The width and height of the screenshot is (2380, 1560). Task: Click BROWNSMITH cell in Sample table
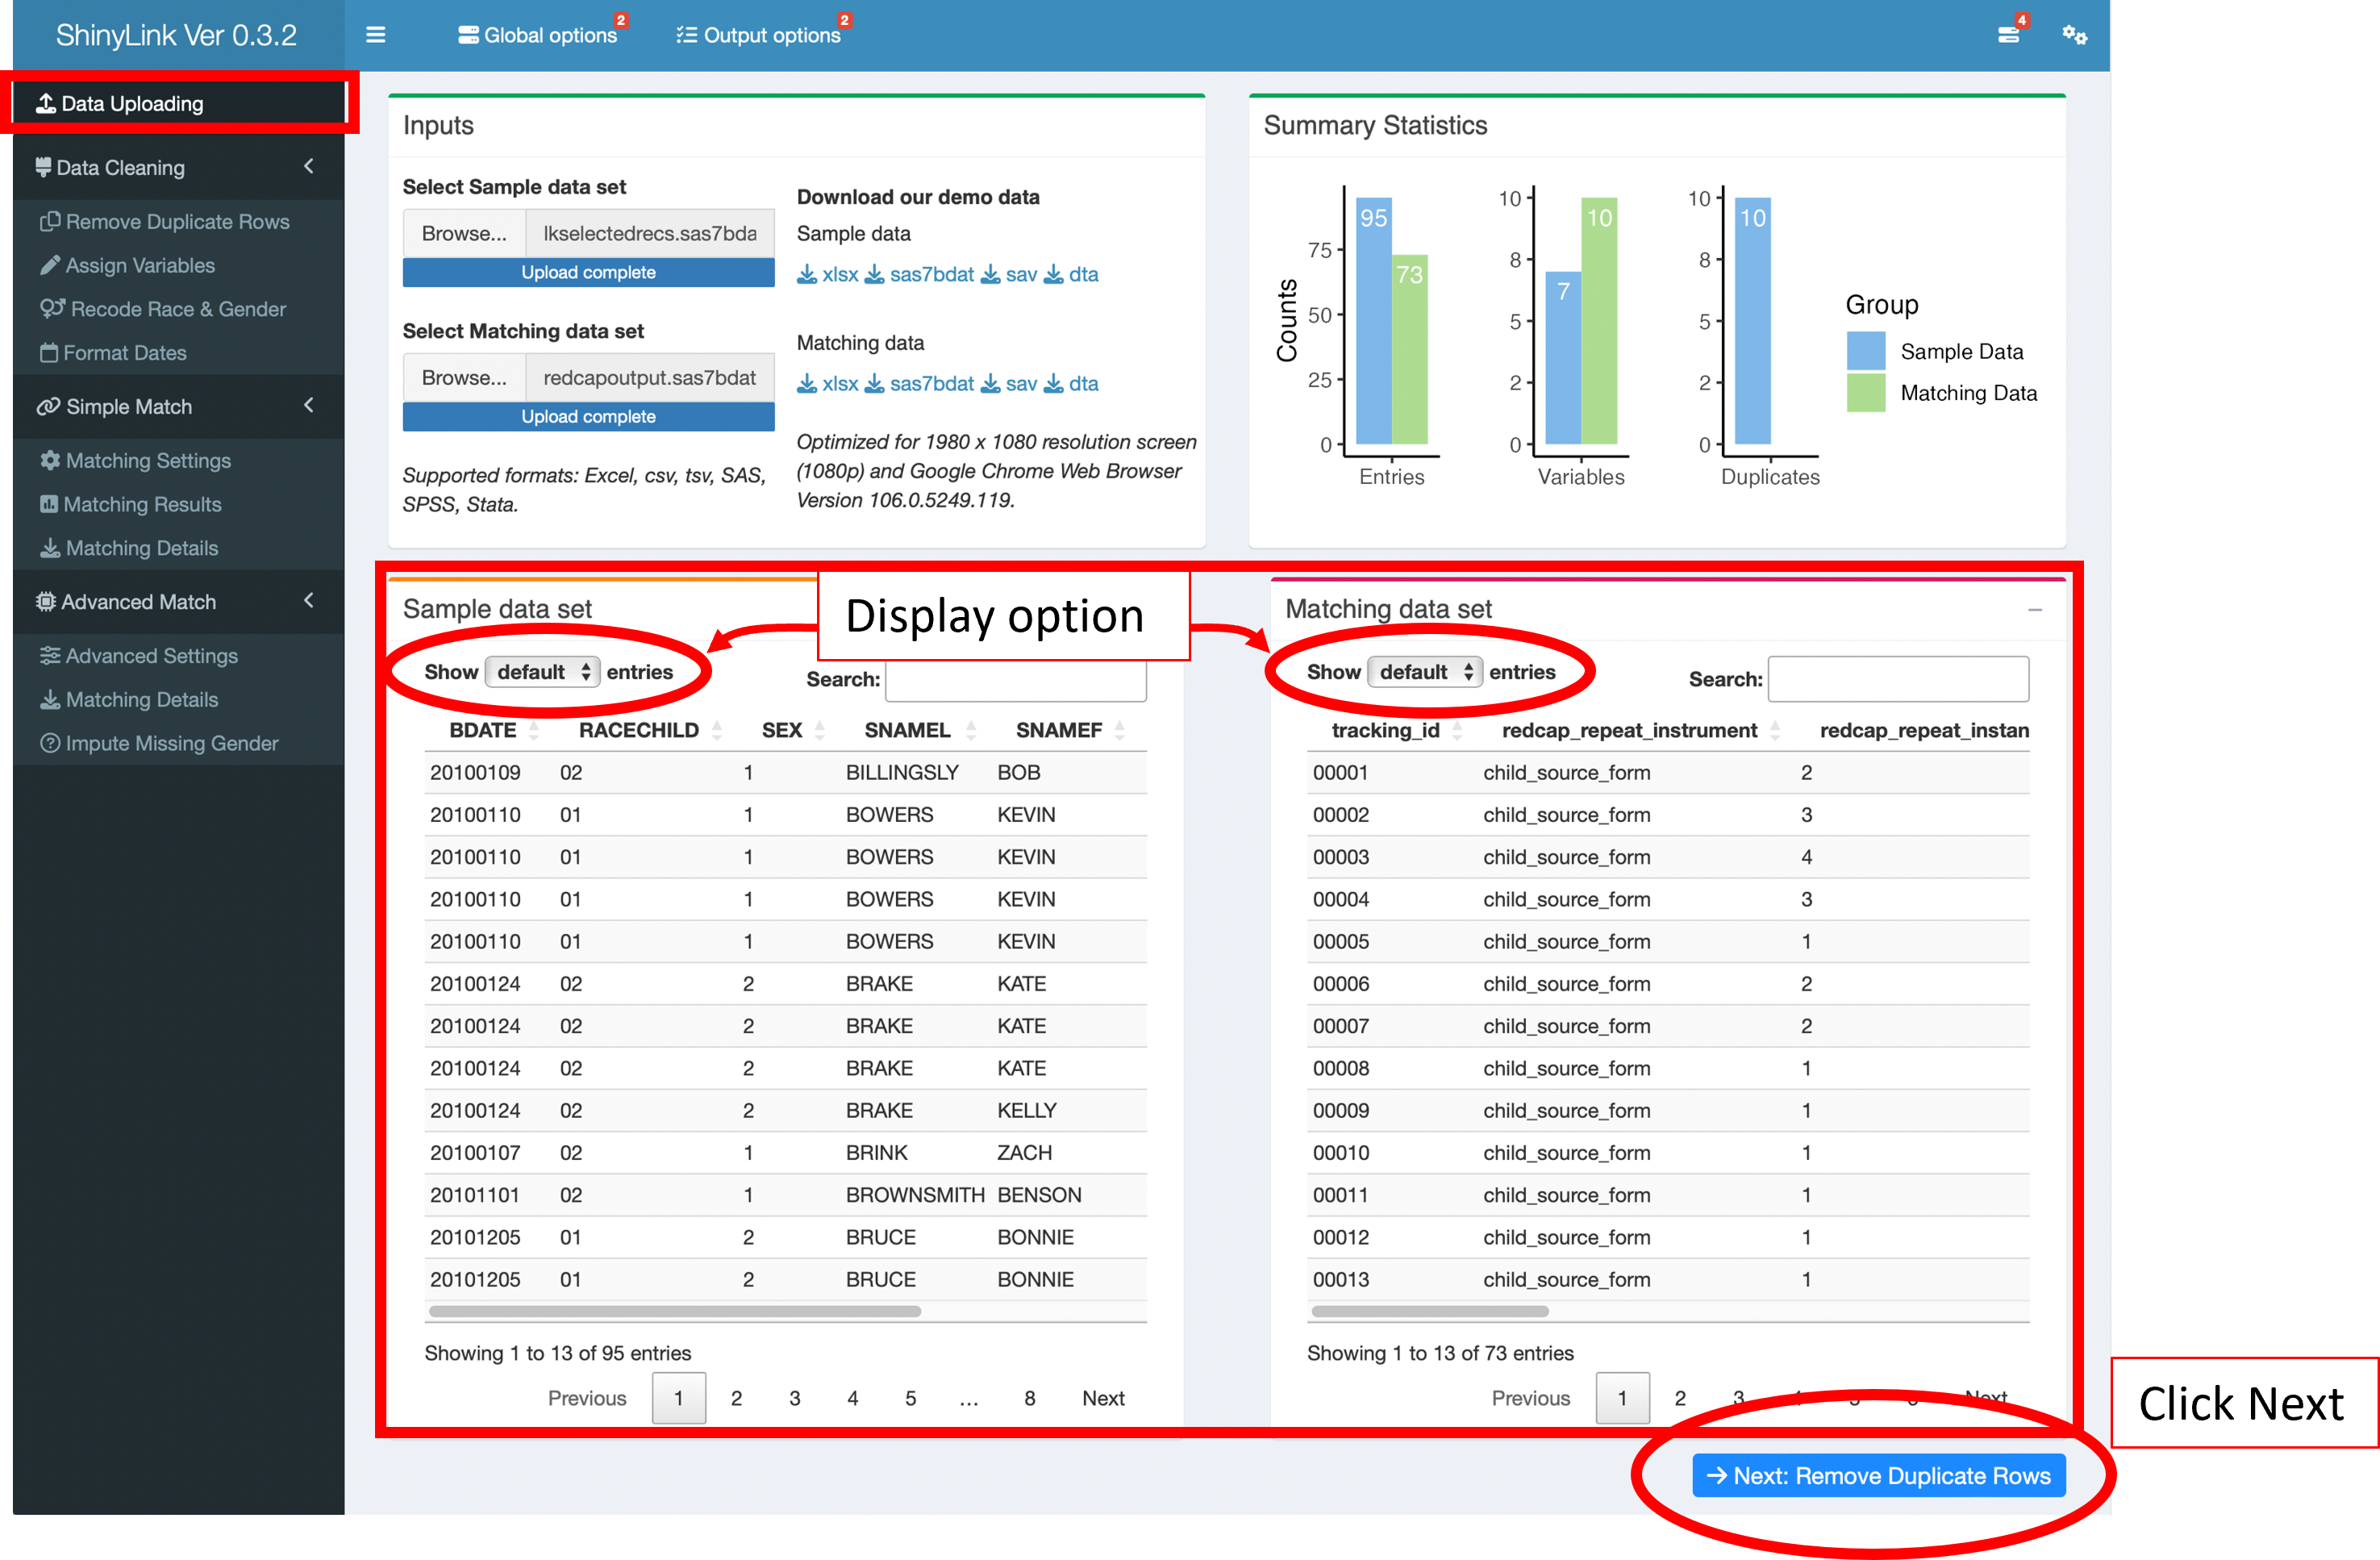pos(916,1196)
